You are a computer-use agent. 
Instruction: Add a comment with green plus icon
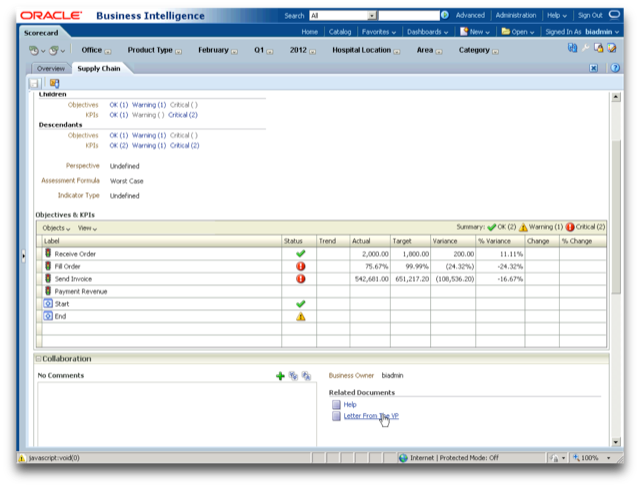280,376
